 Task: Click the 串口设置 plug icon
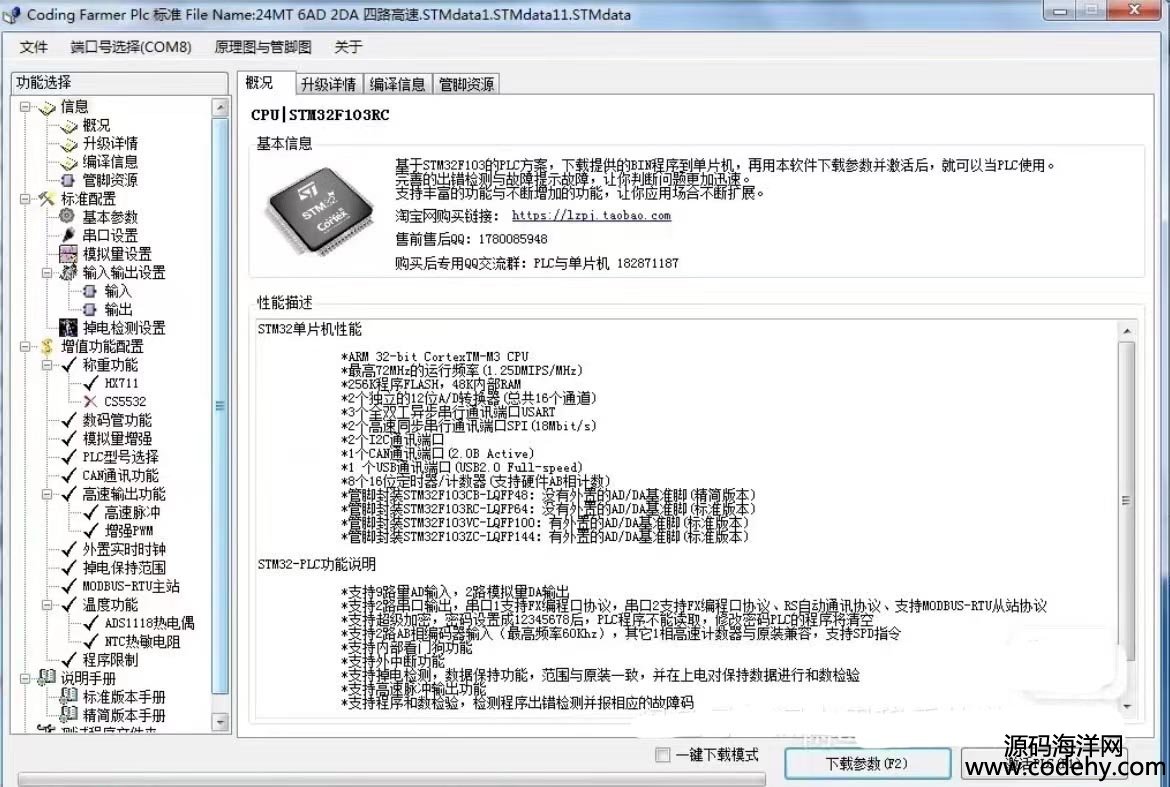pyautogui.click(x=69, y=235)
